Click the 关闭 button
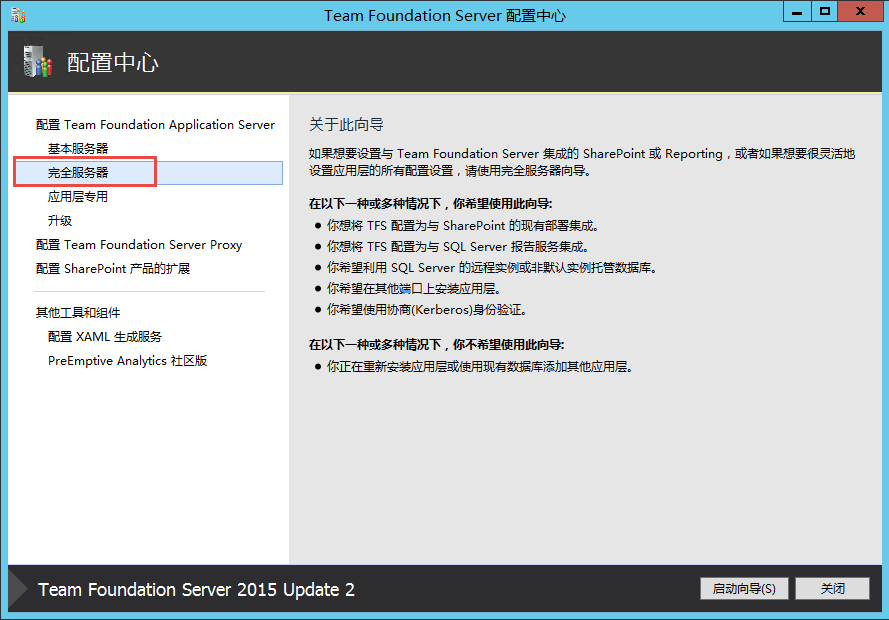 pos(832,589)
